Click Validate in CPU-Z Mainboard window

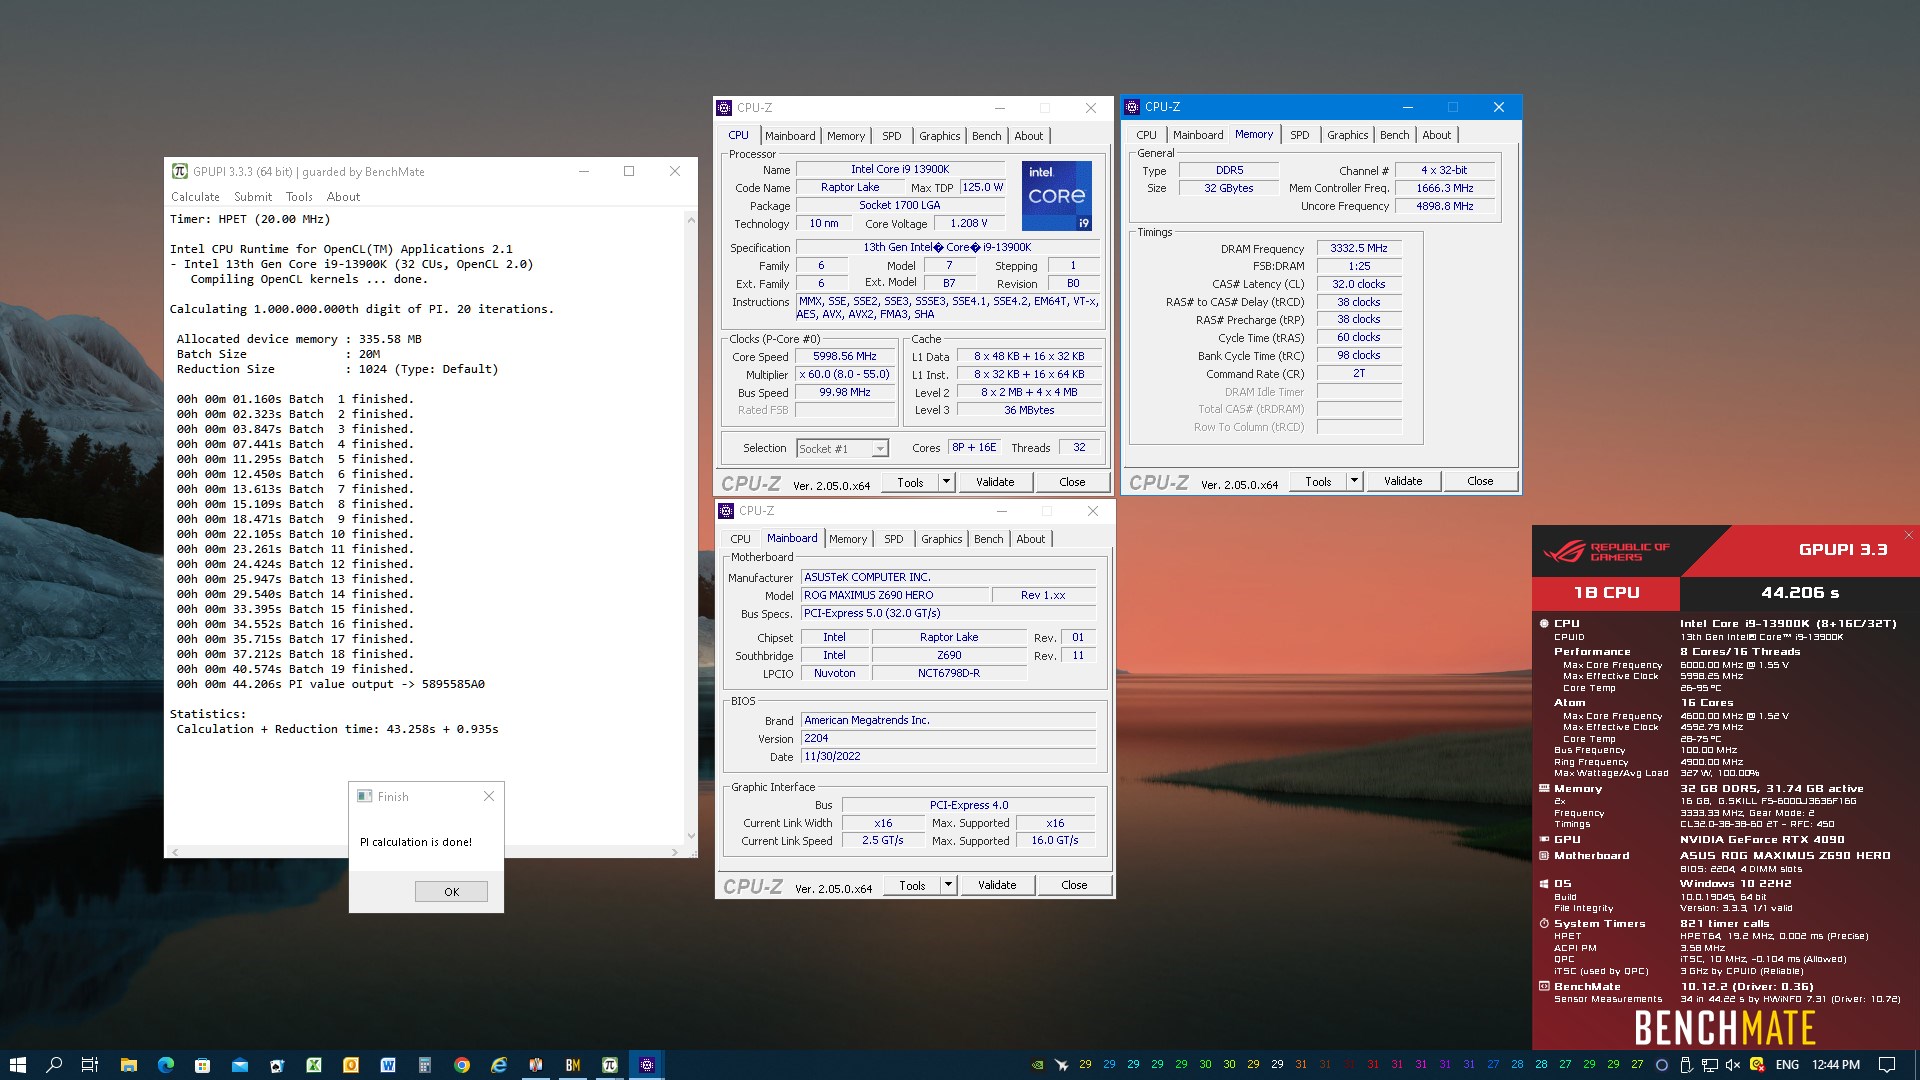pyautogui.click(x=997, y=885)
